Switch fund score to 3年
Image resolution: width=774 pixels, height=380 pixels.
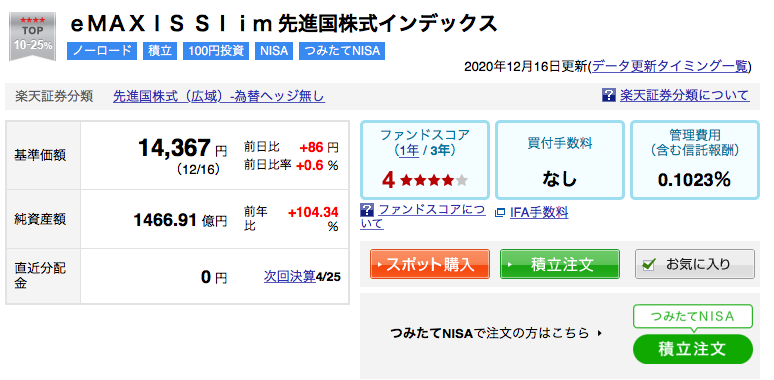437,151
